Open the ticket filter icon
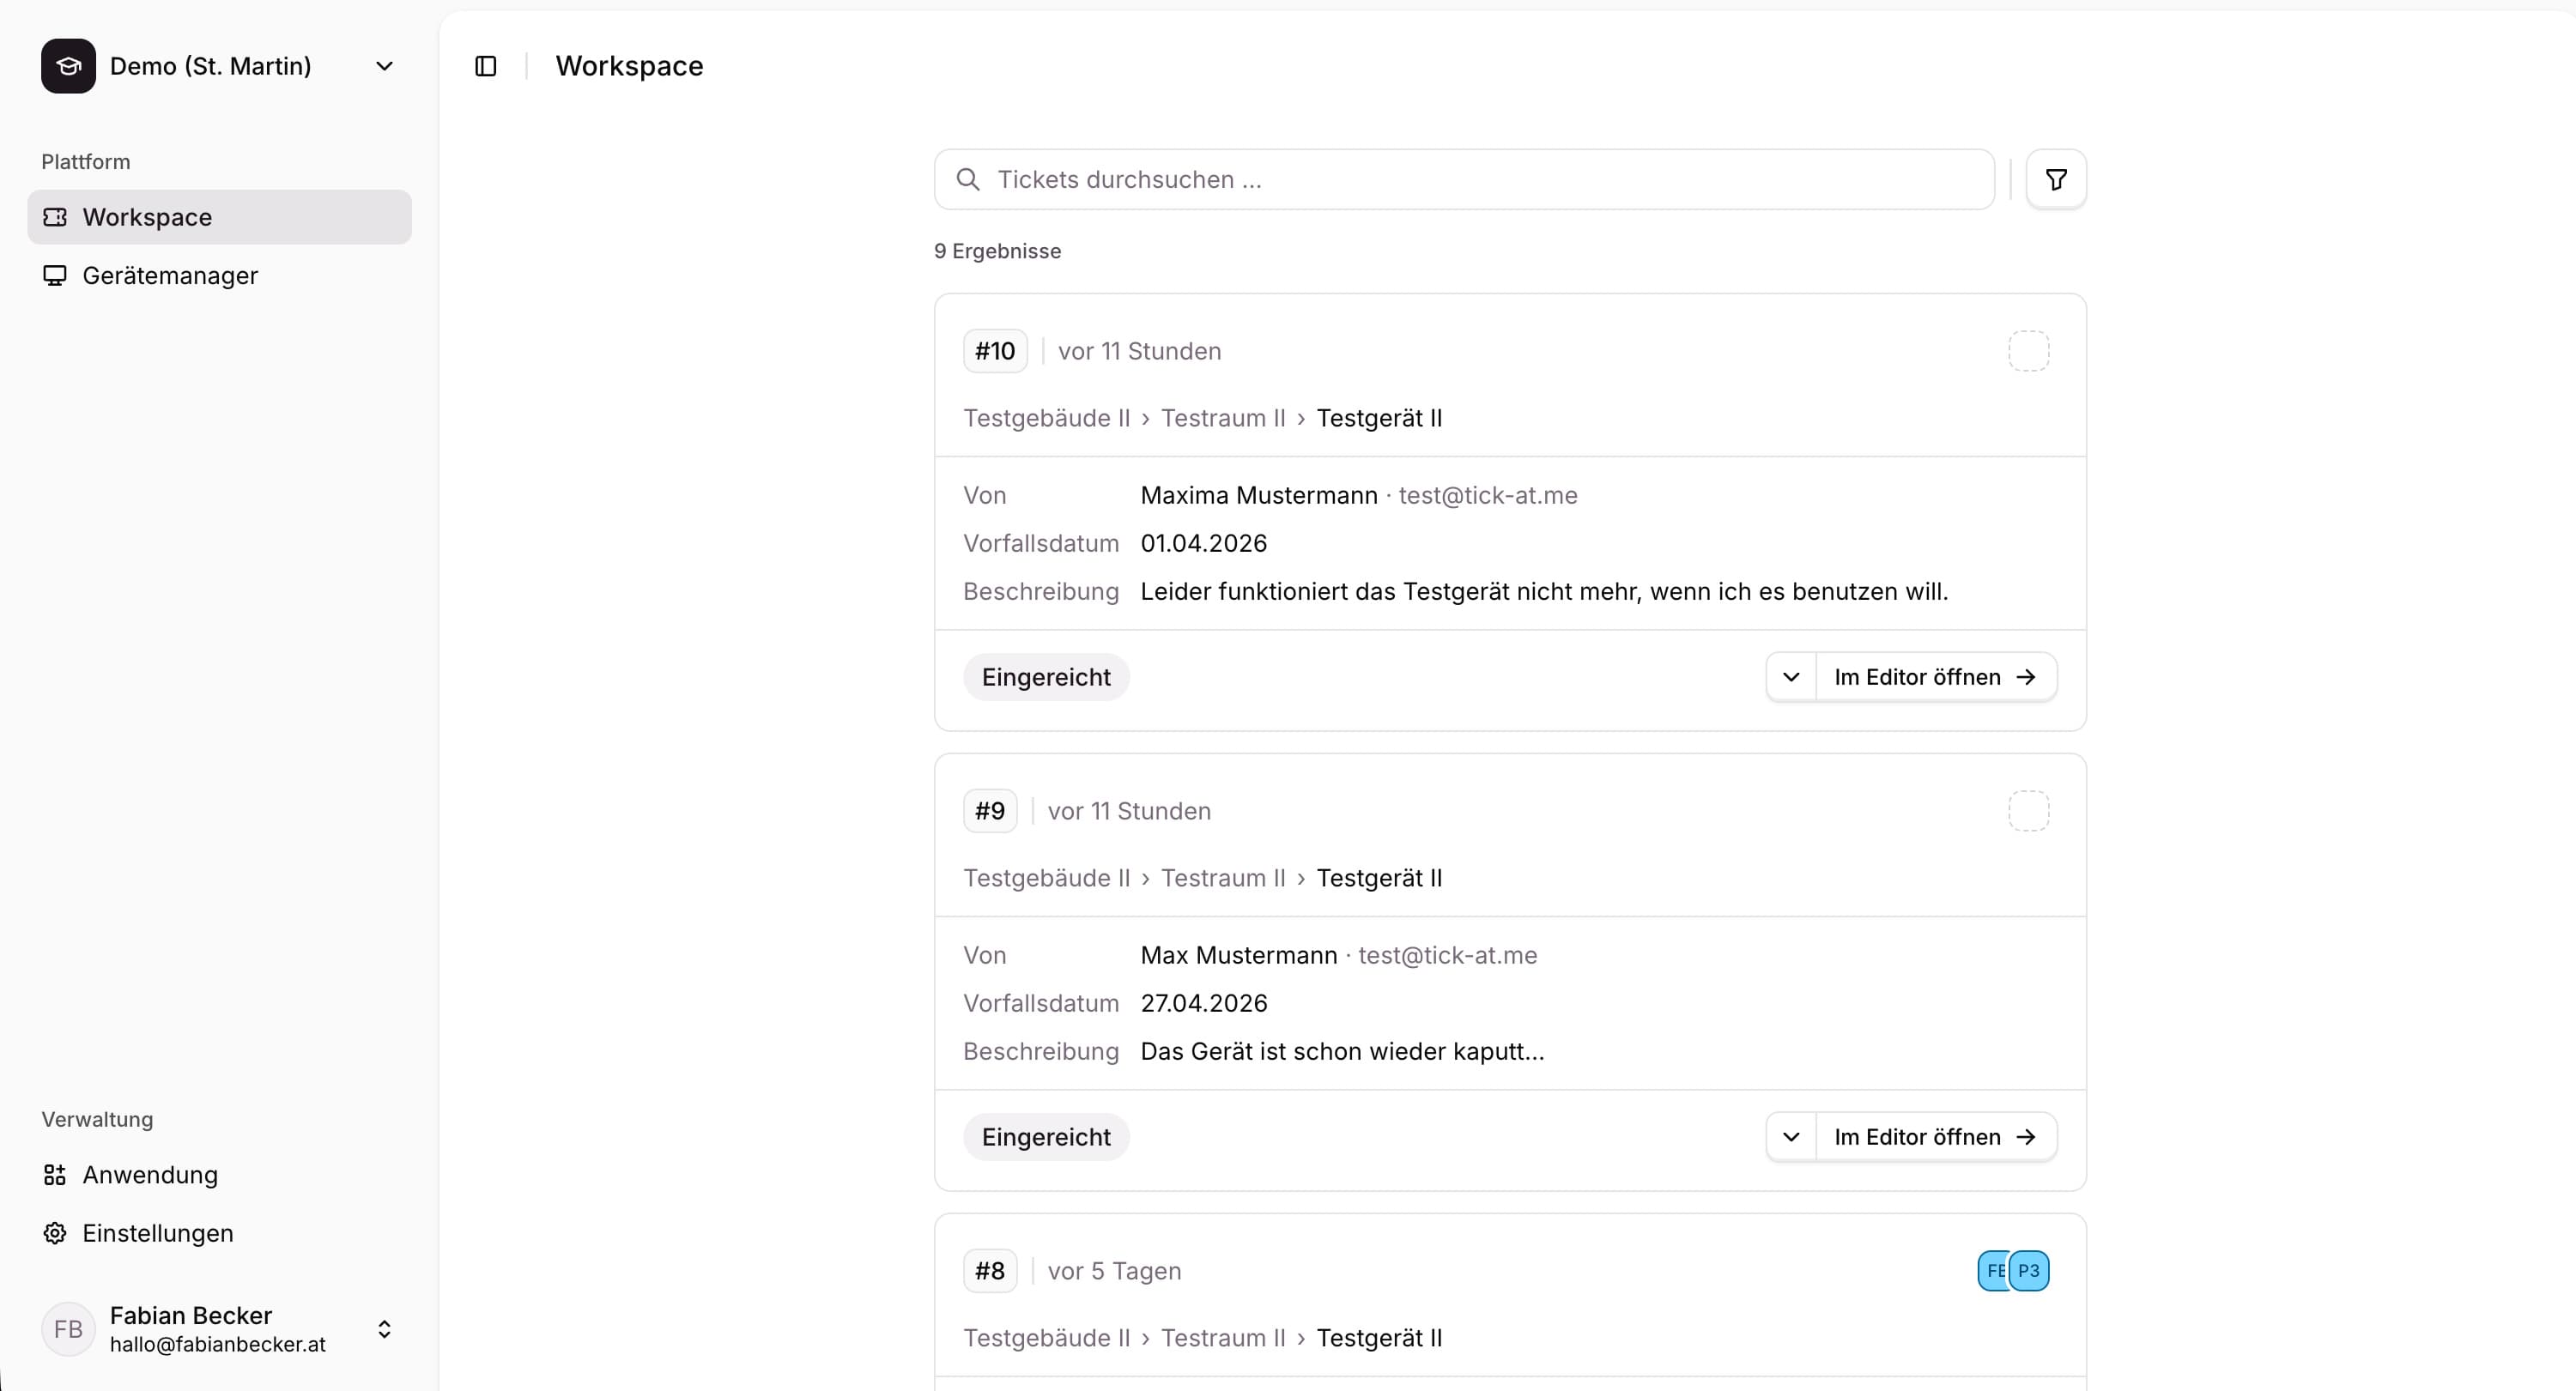Screen dimensions: 2576x1391 (x=2056, y=180)
